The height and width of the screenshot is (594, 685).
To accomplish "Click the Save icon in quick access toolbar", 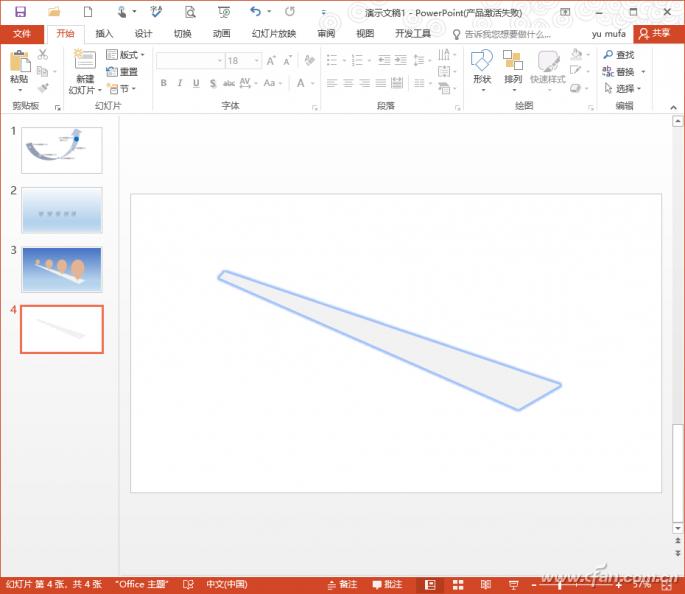I will point(19,11).
